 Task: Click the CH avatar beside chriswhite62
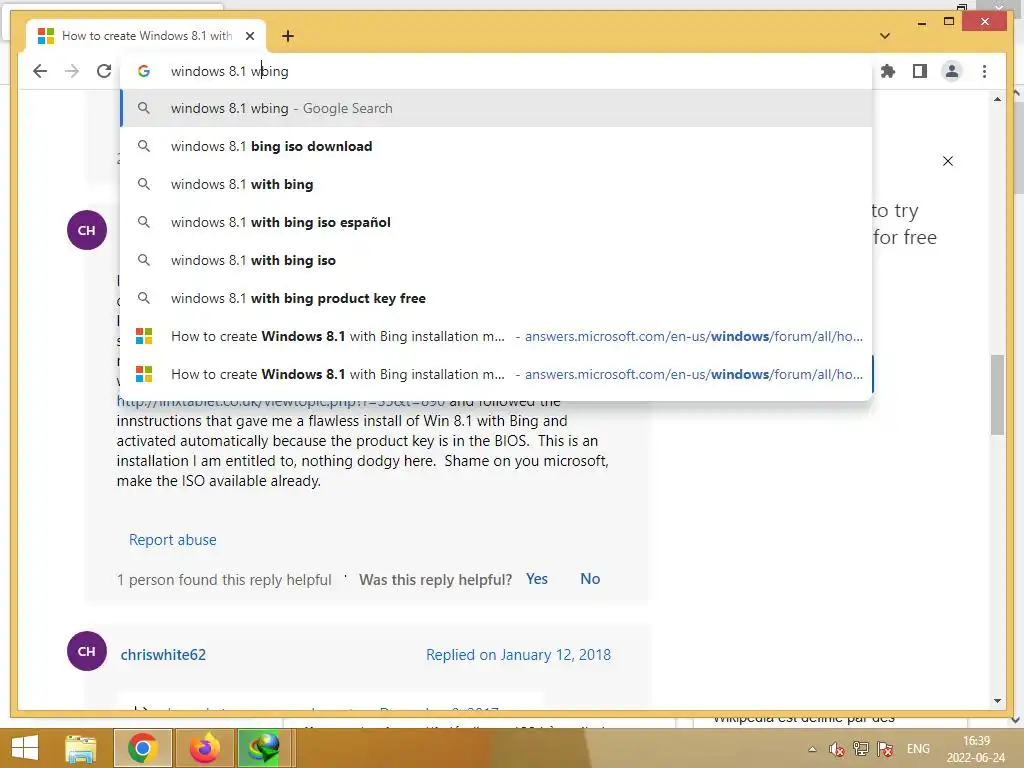pos(87,651)
